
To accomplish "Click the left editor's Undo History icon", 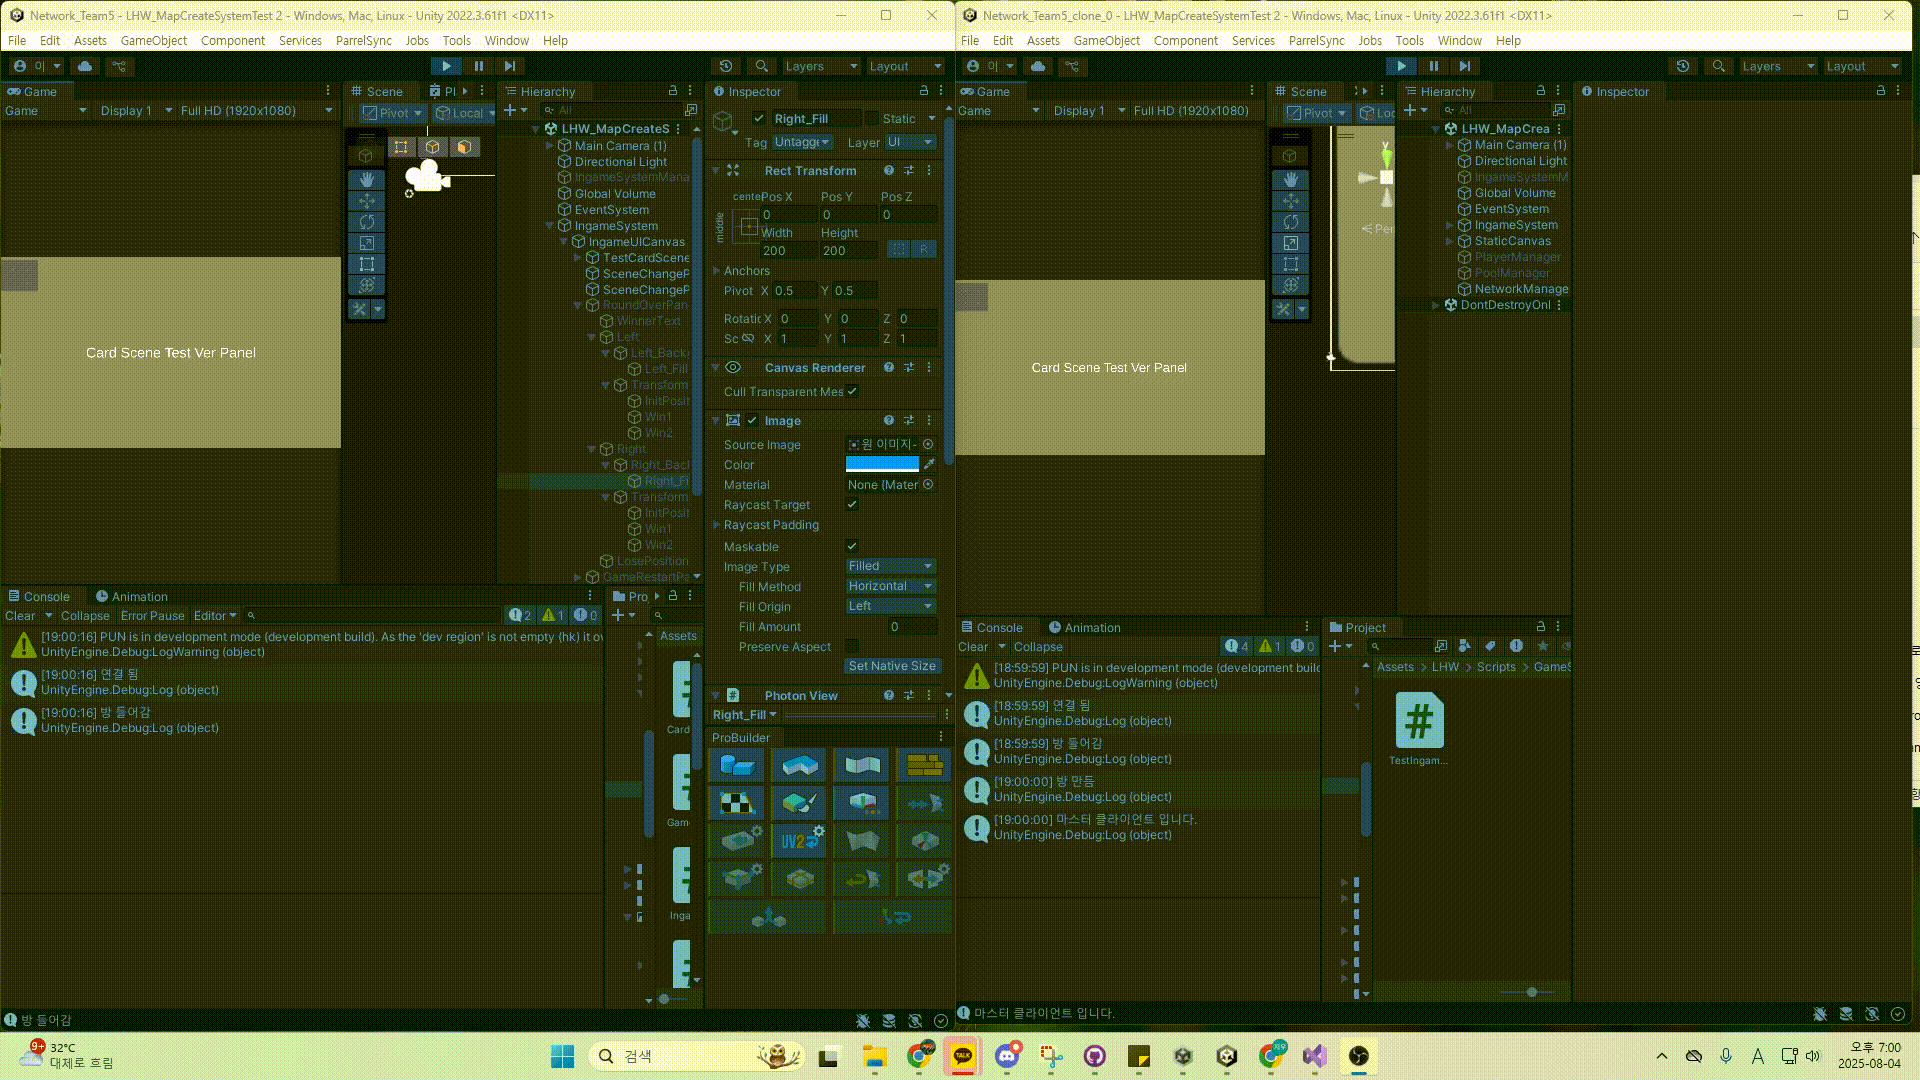I will [726, 66].
